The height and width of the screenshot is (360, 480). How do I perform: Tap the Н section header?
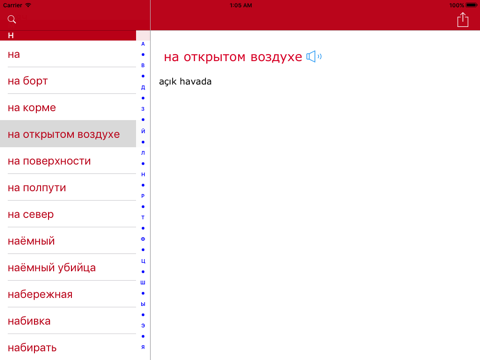point(68,35)
